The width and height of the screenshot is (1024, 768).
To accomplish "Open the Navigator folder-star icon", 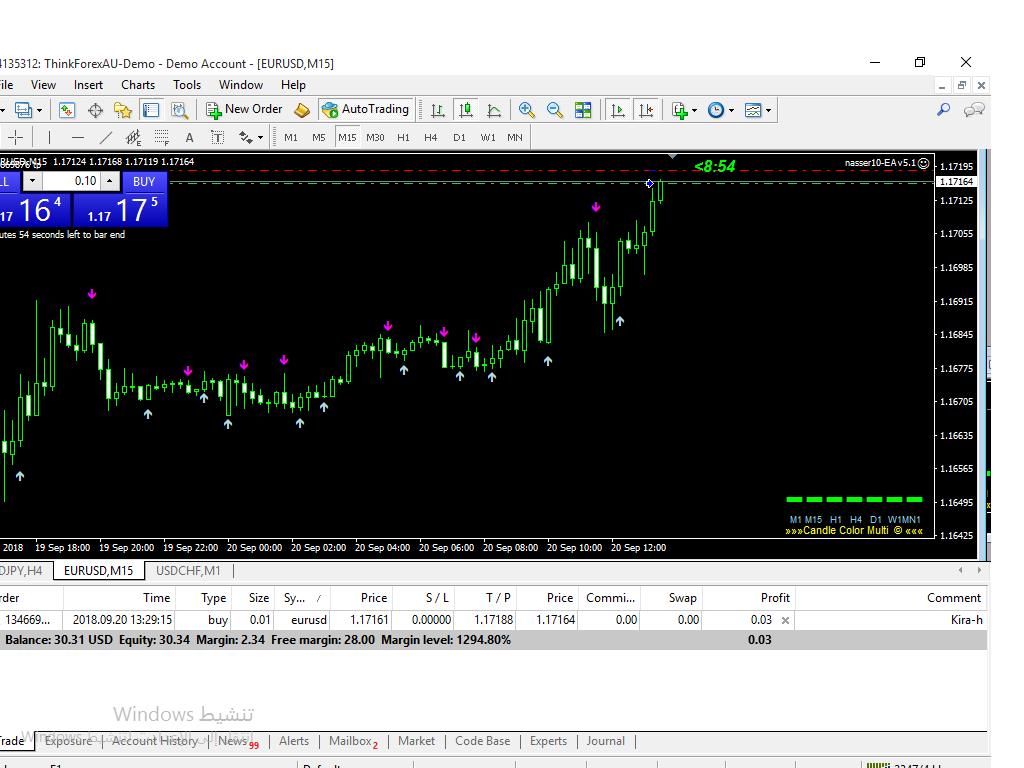I will (123, 110).
